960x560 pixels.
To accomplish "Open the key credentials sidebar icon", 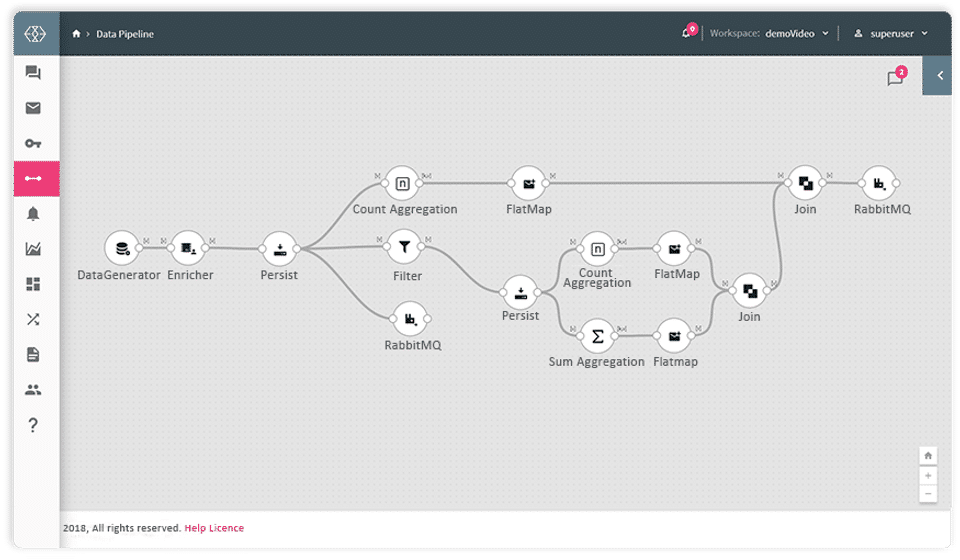I will [33, 143].
